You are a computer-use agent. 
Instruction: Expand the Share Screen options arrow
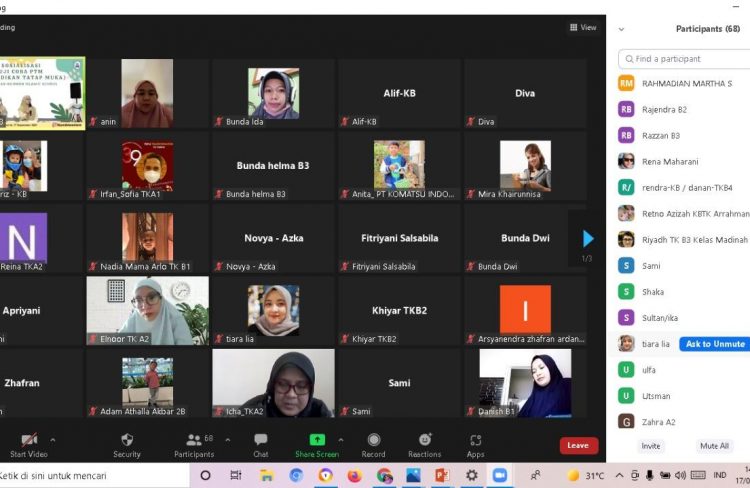341,439
